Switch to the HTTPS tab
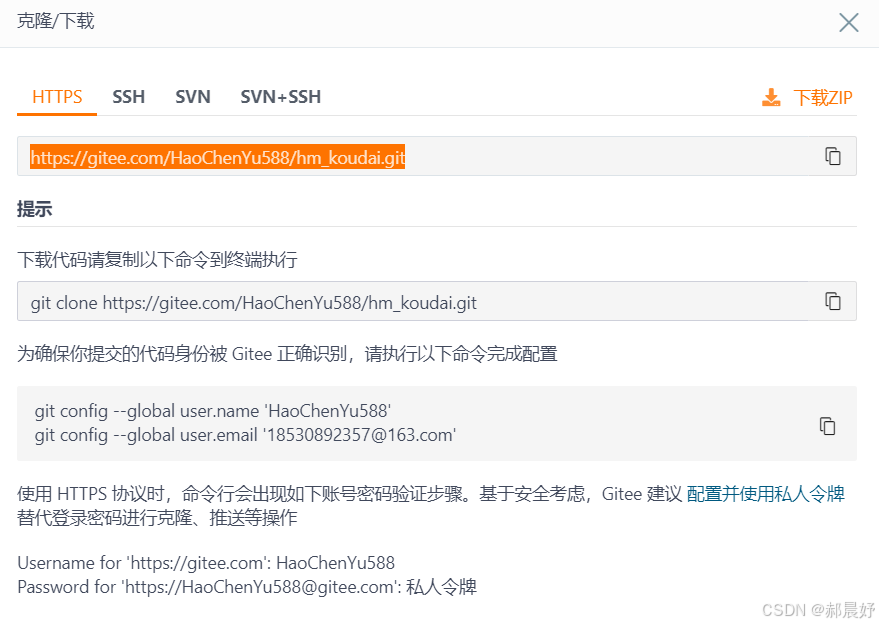879x625 pixels. tap(57, 97)
